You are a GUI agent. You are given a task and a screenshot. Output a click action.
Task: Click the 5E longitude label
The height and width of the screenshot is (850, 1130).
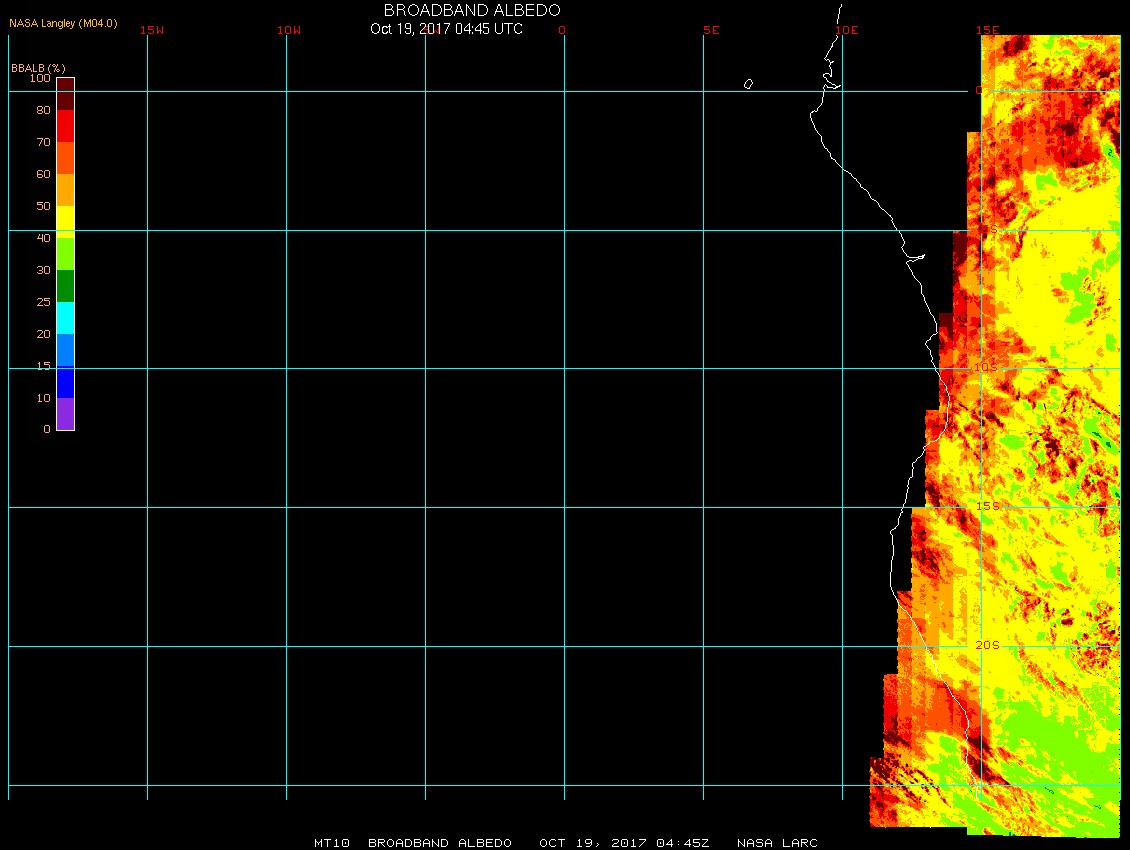pyautogui.click(x=711, y=30)
